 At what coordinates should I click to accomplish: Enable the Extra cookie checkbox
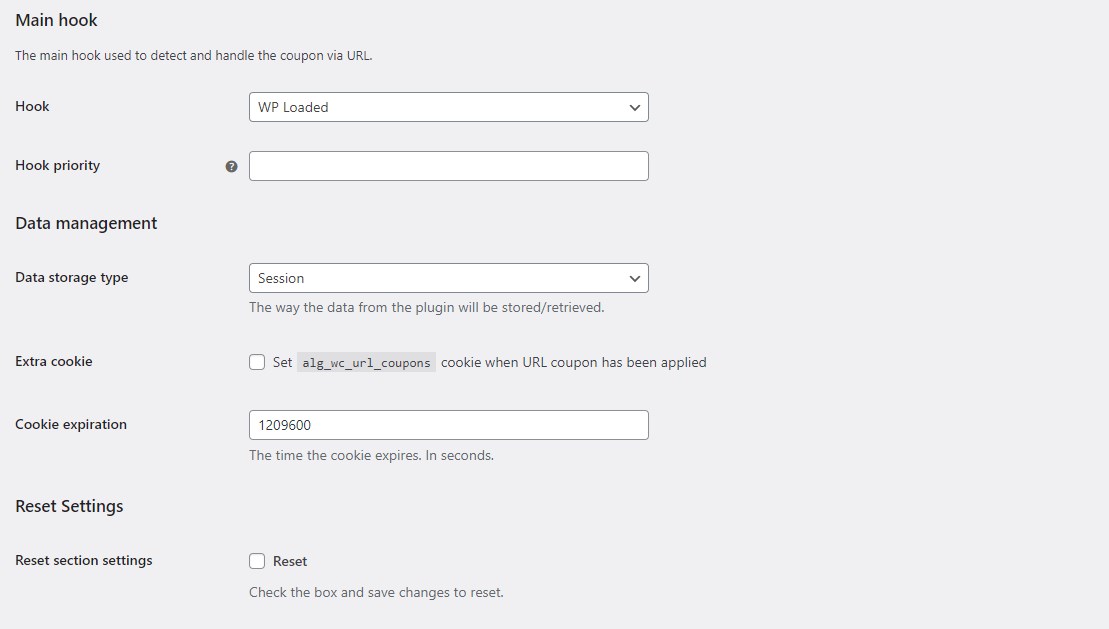[257, 362]
